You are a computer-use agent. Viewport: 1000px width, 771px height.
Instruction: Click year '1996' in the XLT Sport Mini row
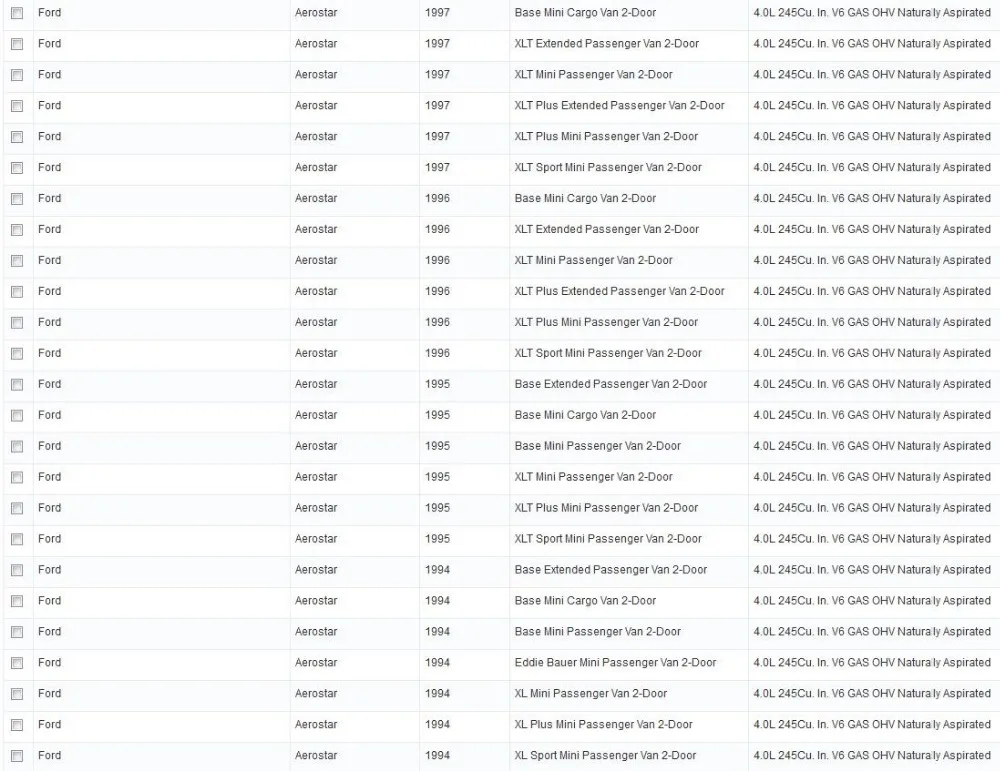click(437, 353)
